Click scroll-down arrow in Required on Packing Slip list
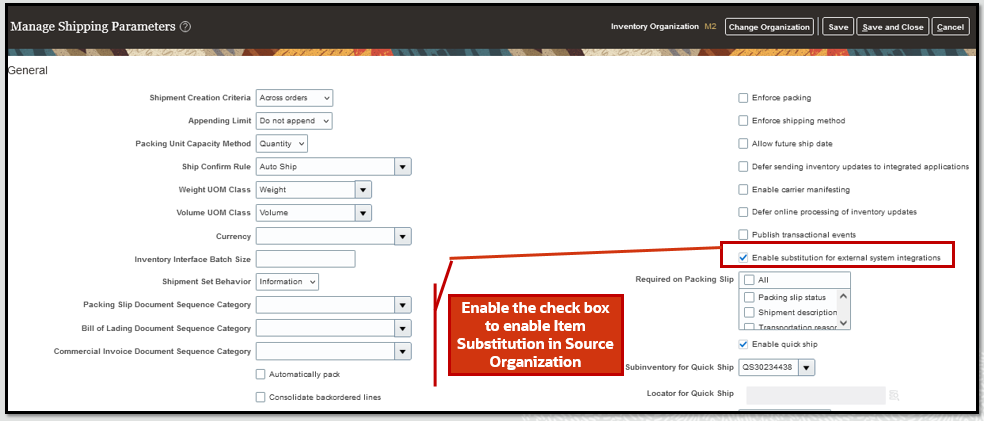 pos(843,323)
